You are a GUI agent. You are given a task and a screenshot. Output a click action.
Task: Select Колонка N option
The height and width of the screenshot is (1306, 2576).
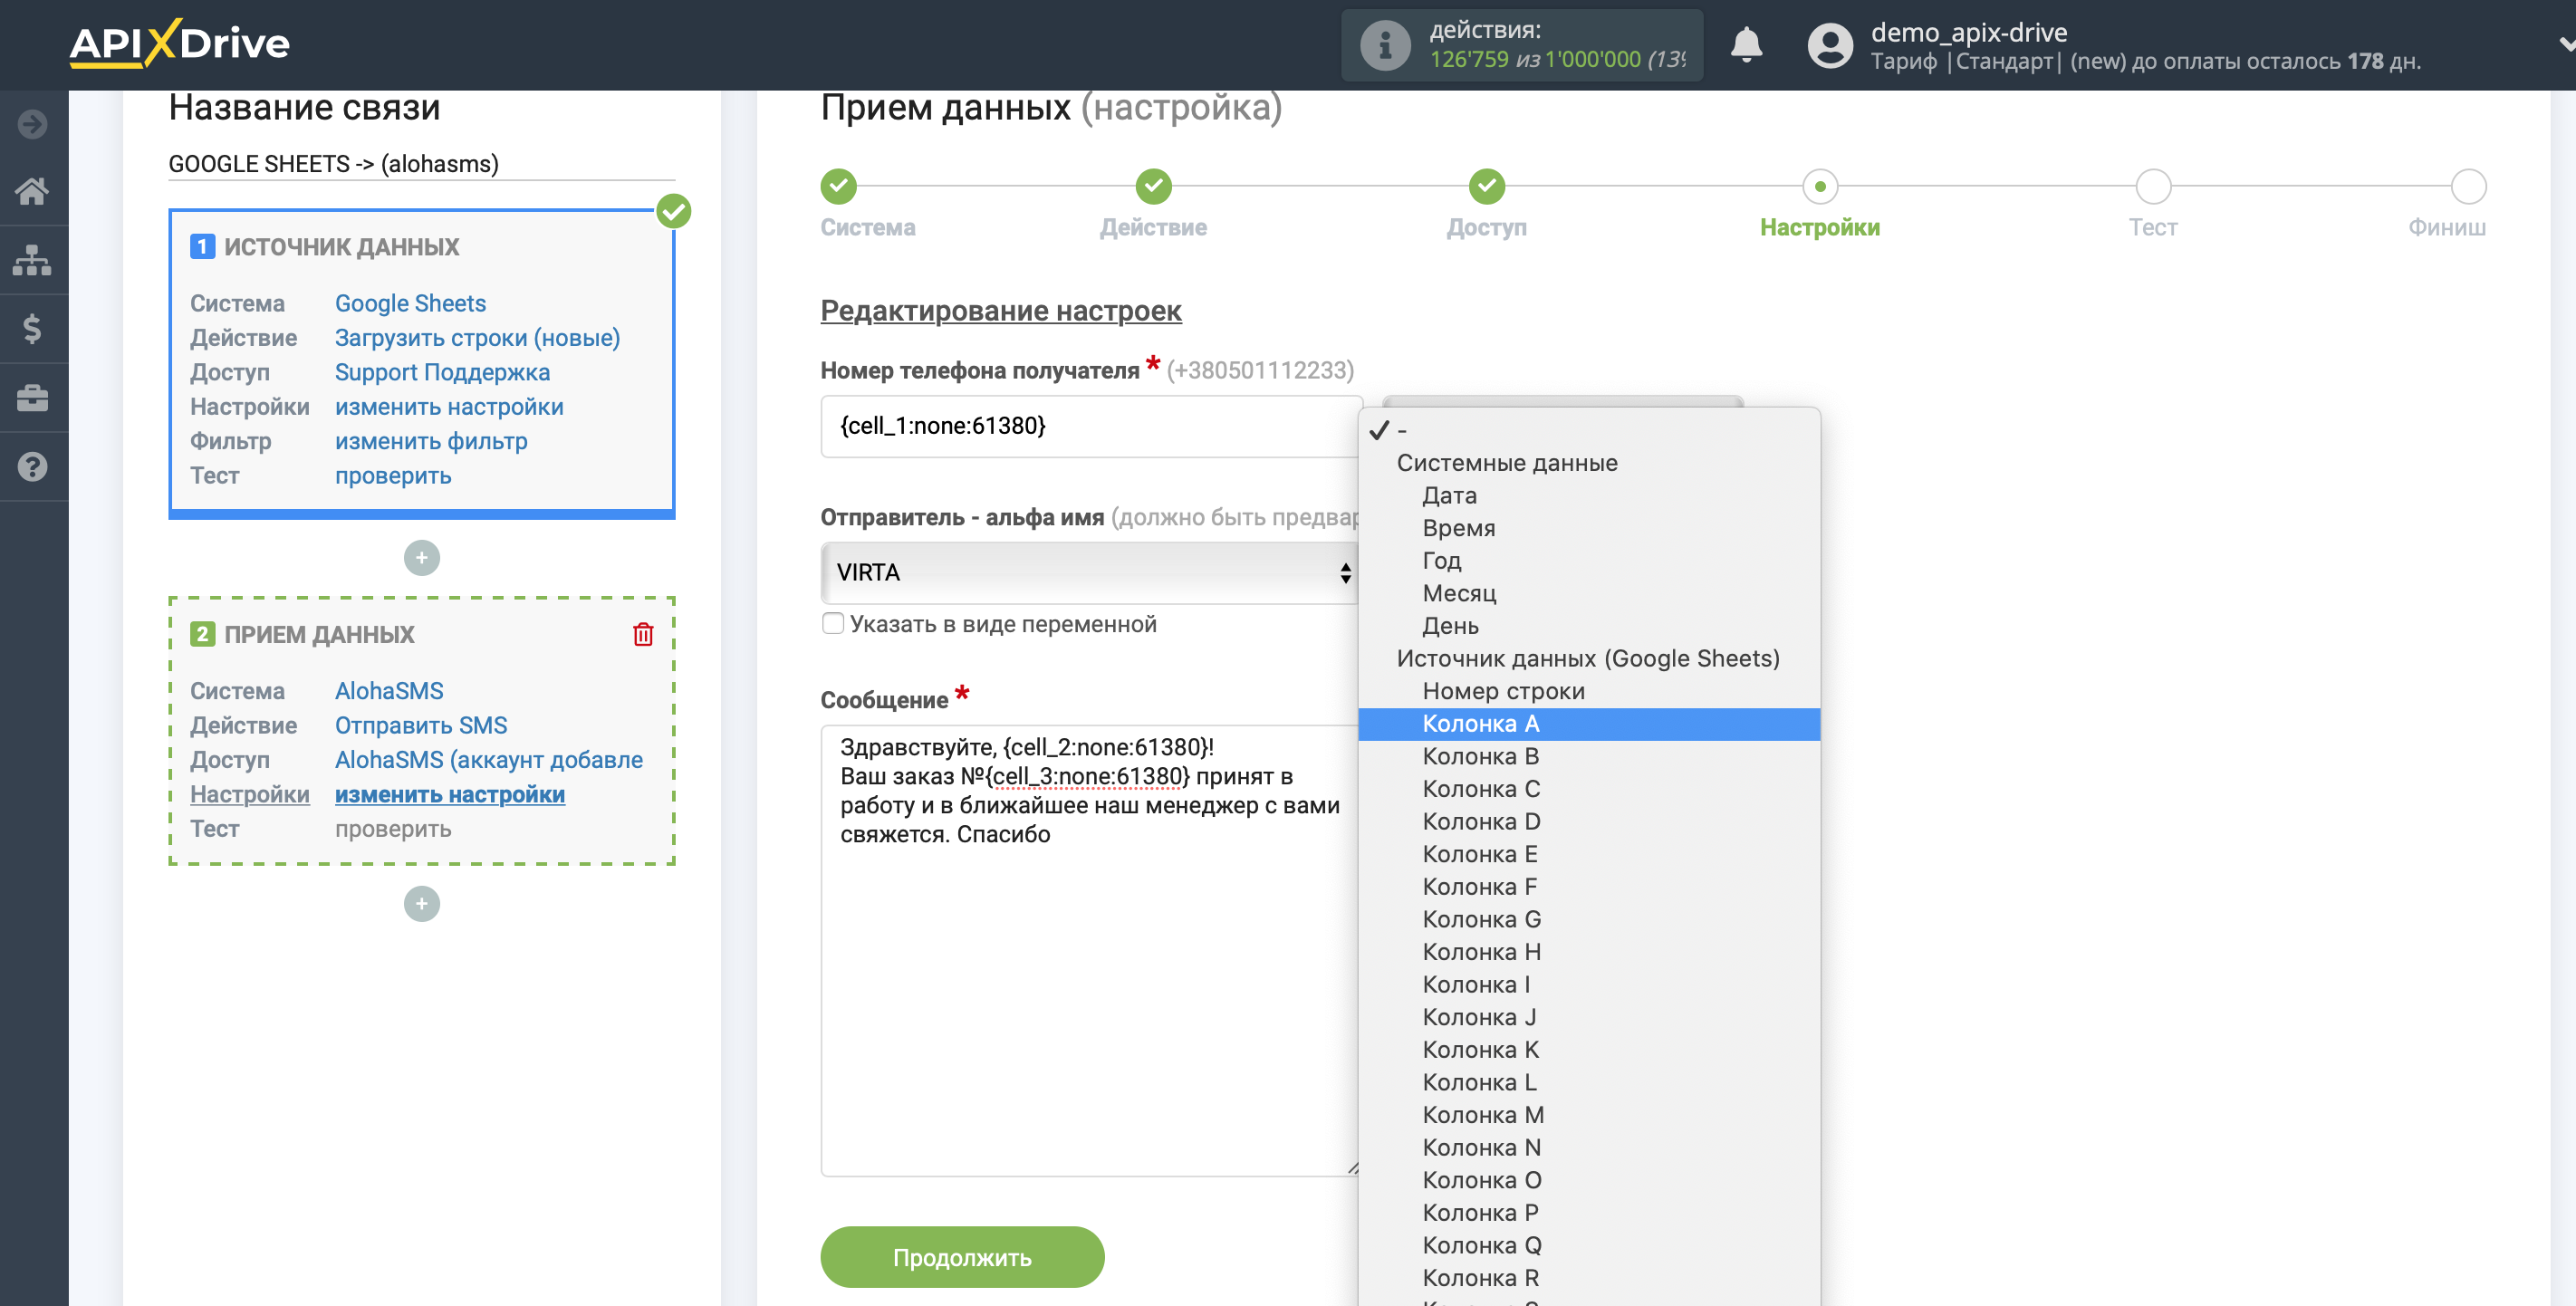click(x=1589, y=1148)
